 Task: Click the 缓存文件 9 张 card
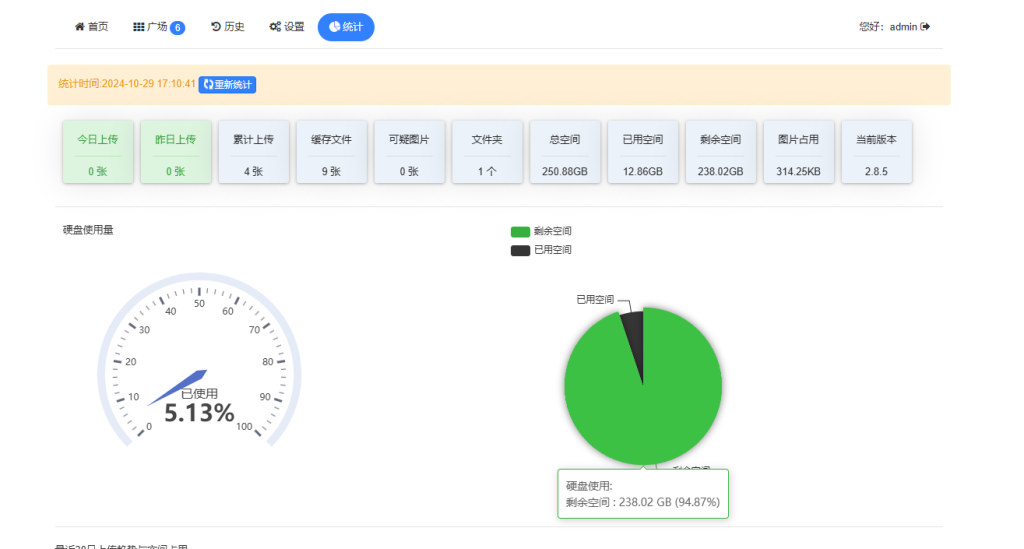[x=331, y=152]
